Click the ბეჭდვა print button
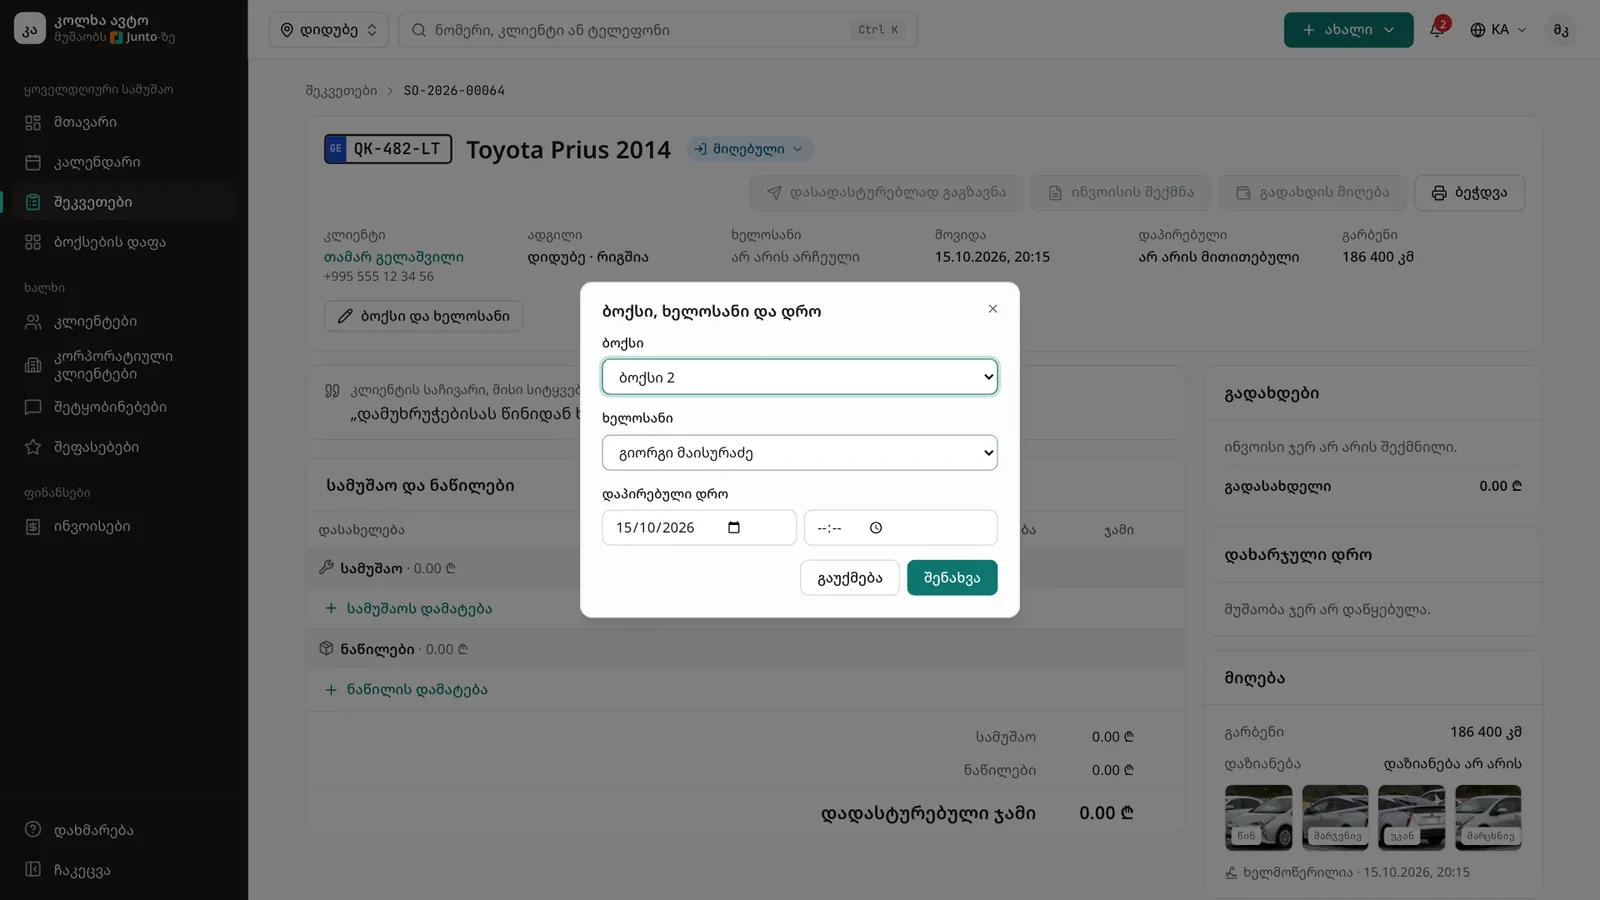This screenshot has height=900, width=1600. point(1469,193)
